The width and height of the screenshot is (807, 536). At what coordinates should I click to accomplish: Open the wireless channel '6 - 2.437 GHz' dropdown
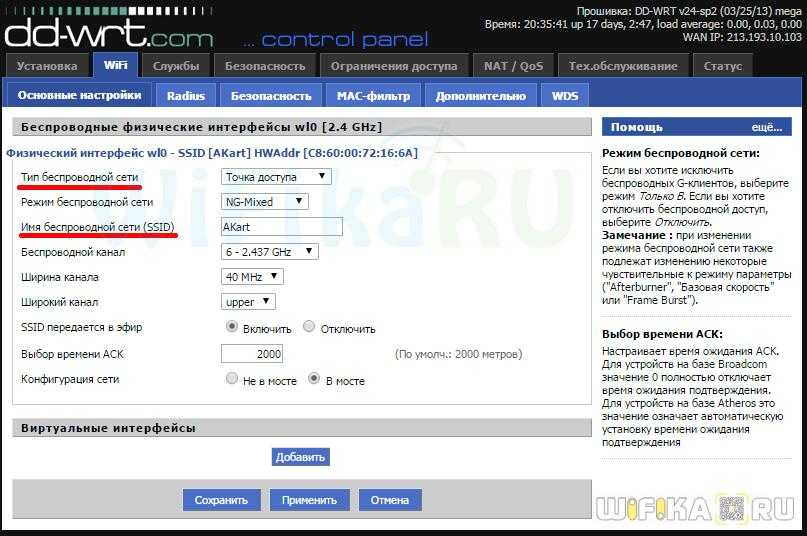(x=269, y=252)
